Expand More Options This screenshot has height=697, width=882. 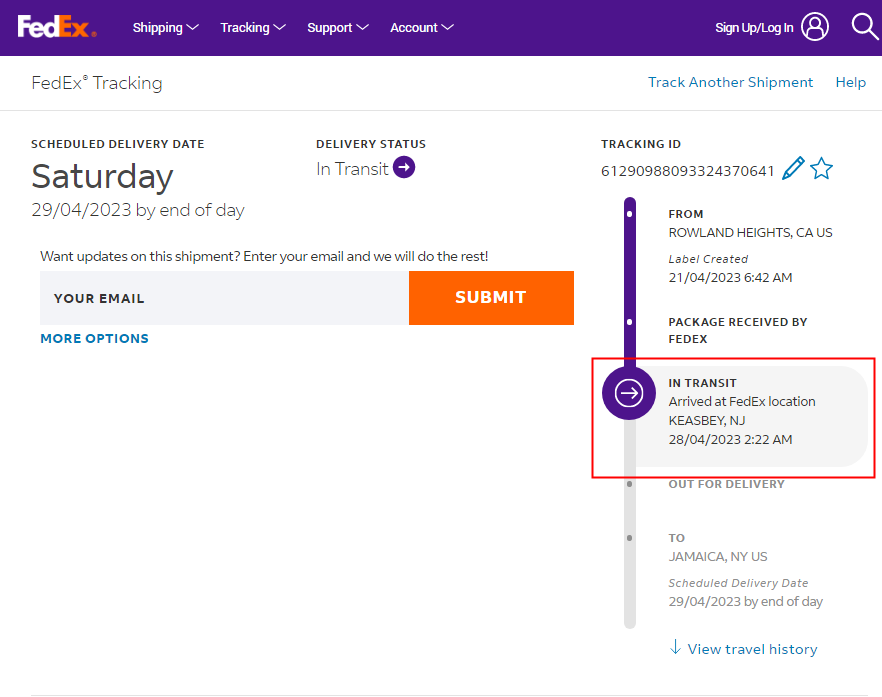click(x=94, y=339)
